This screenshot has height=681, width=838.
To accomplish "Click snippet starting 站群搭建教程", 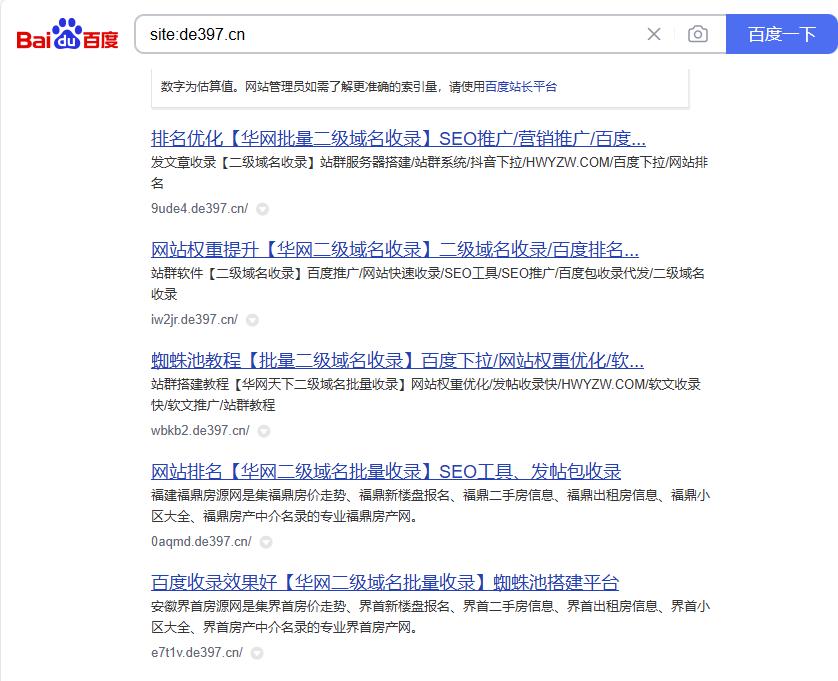I will pyautogui.click(x=426, y=394).
